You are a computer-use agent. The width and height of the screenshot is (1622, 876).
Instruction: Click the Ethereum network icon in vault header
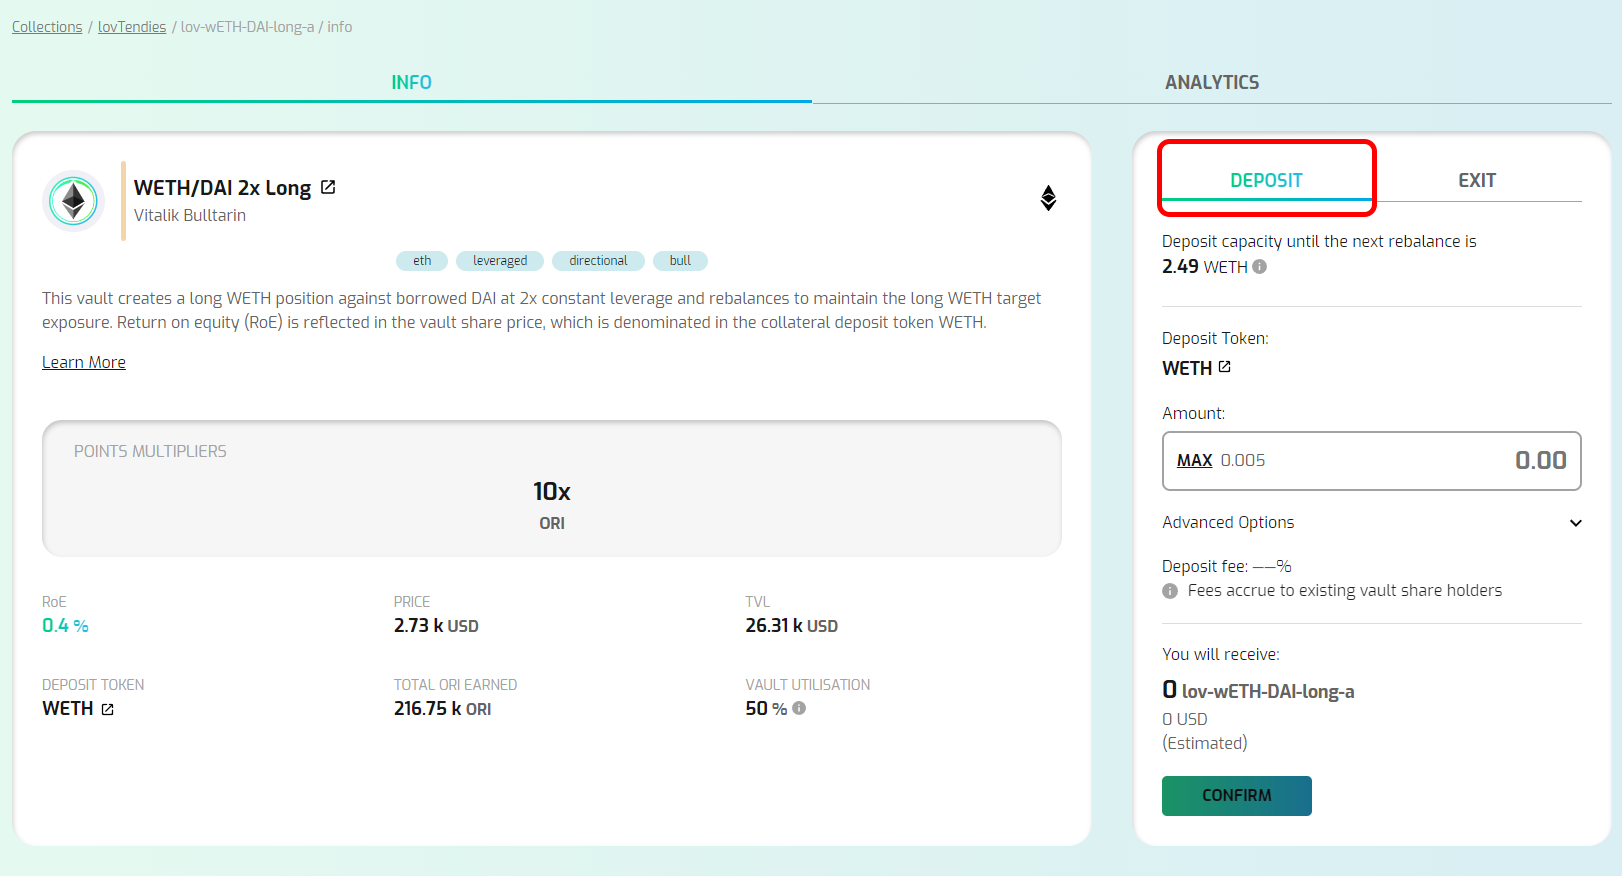pyautogui.click(x=1048, y=198)
